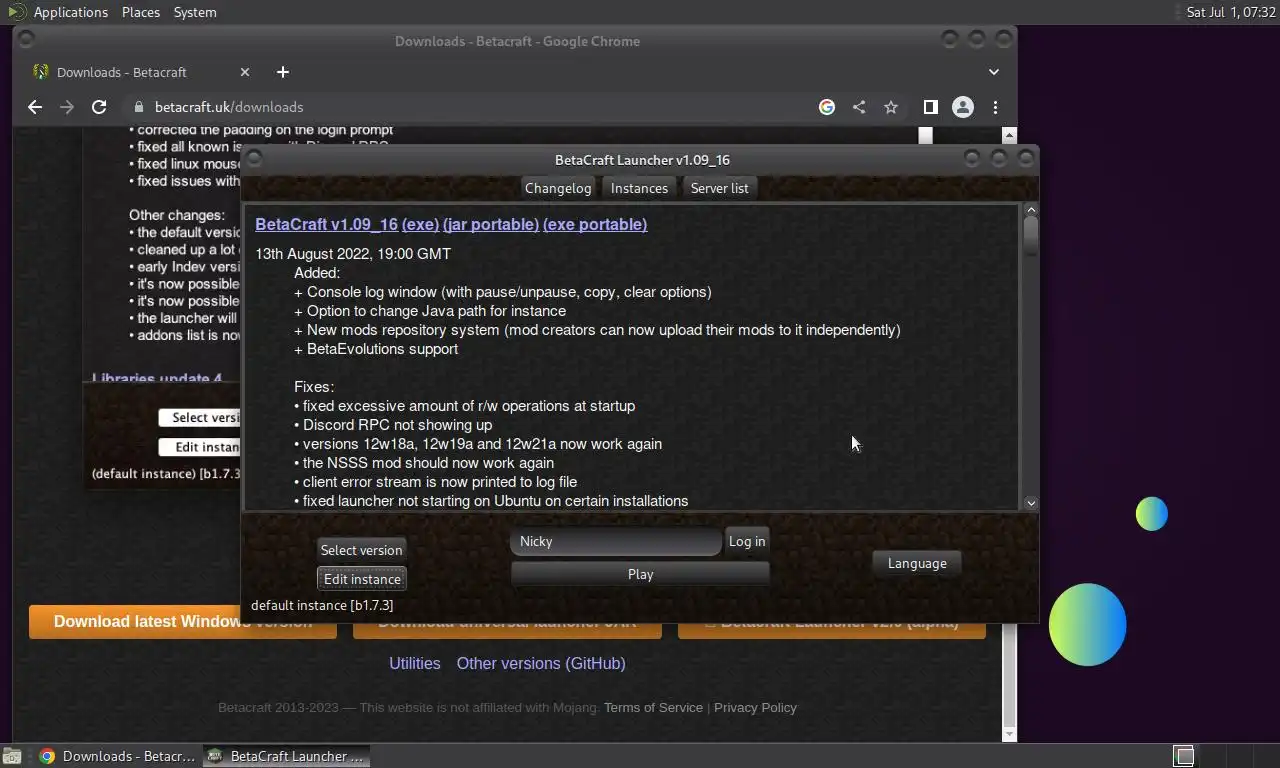Go back in Chrome browser

click(35, 107)
